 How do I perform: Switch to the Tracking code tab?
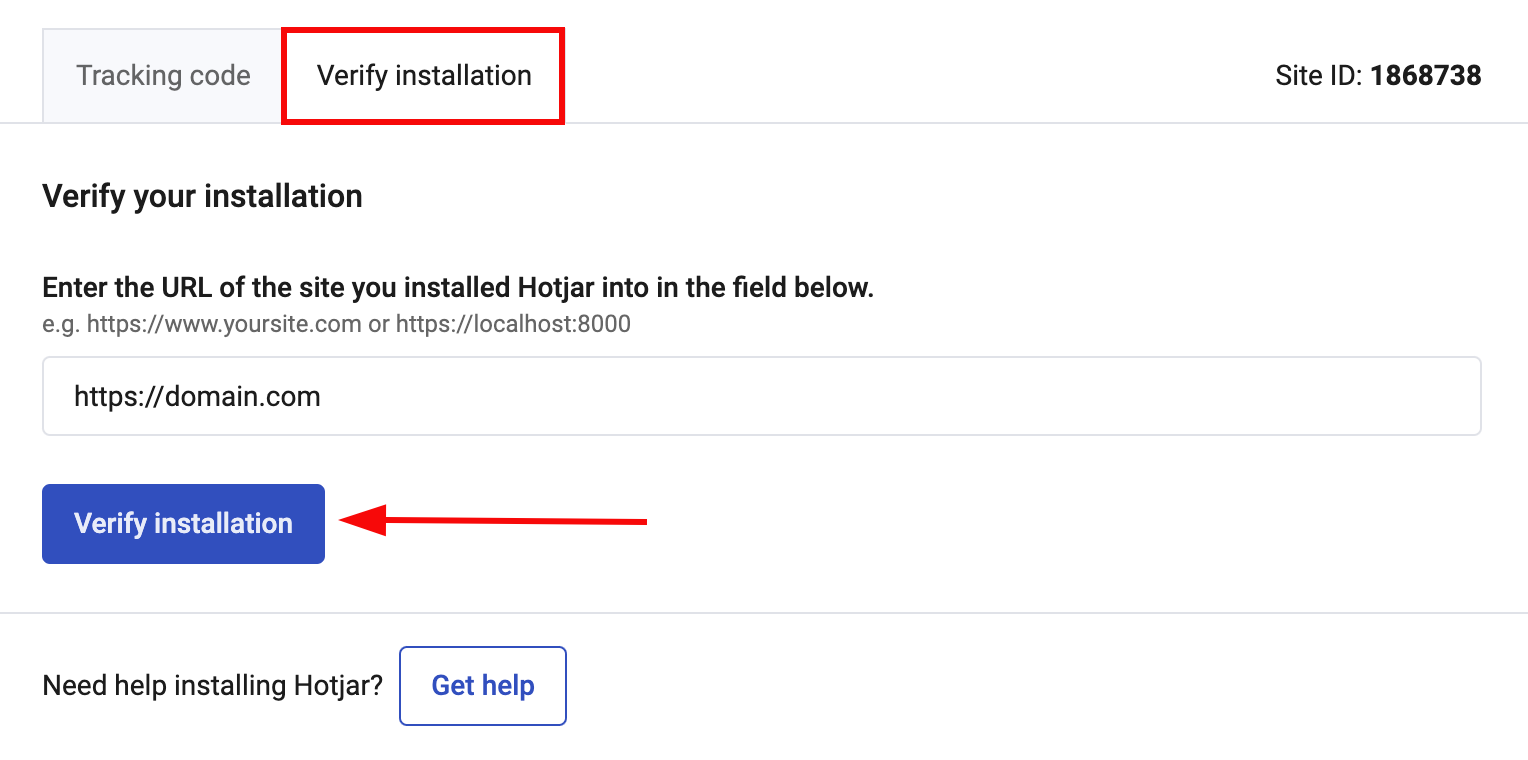[162, 75]
